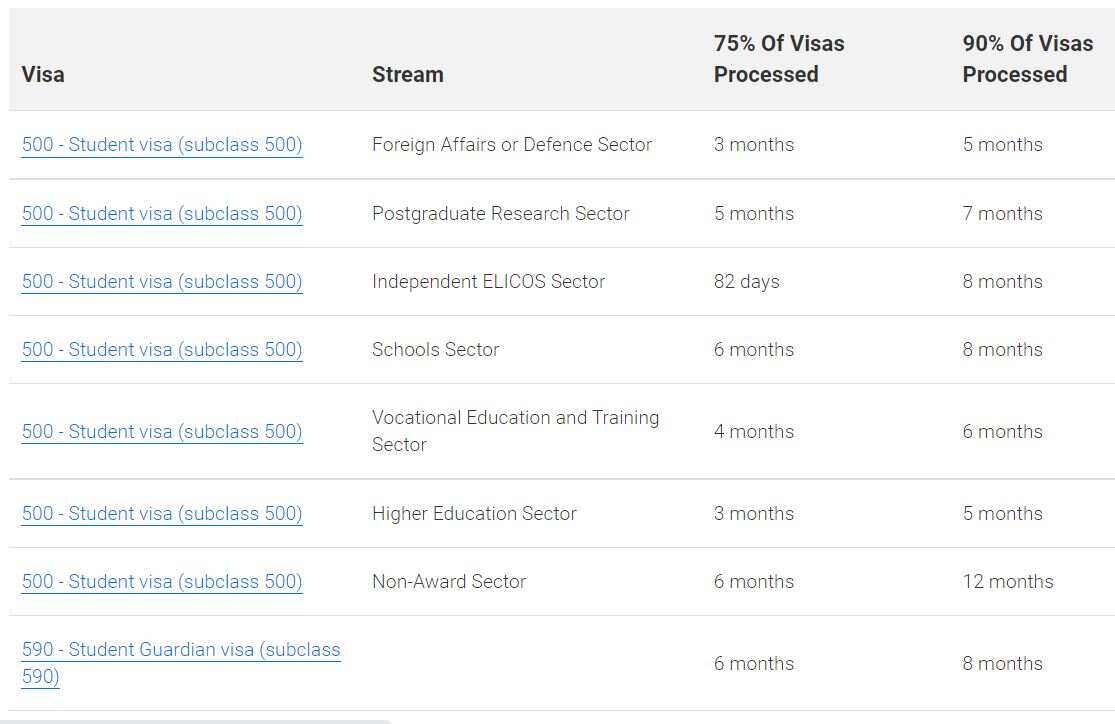
Task: Select the 82 days value in the ELICOS row
Action: [746, 281]
